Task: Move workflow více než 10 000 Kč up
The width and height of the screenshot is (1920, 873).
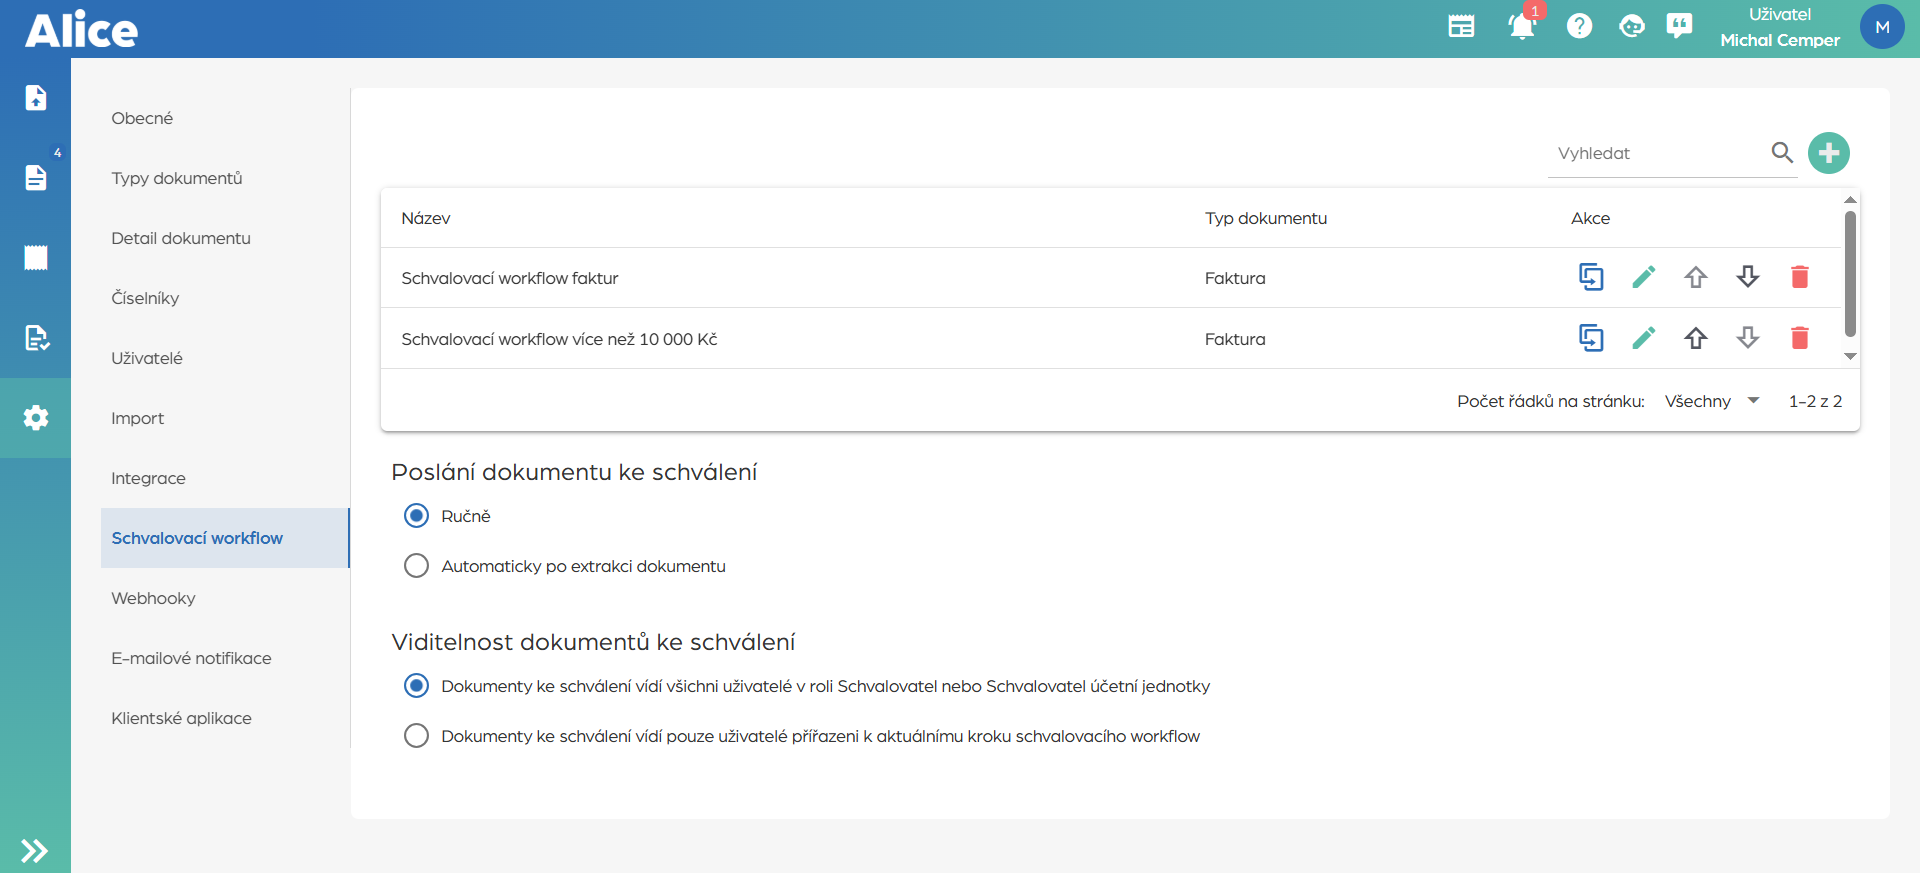Action: 1695,338
